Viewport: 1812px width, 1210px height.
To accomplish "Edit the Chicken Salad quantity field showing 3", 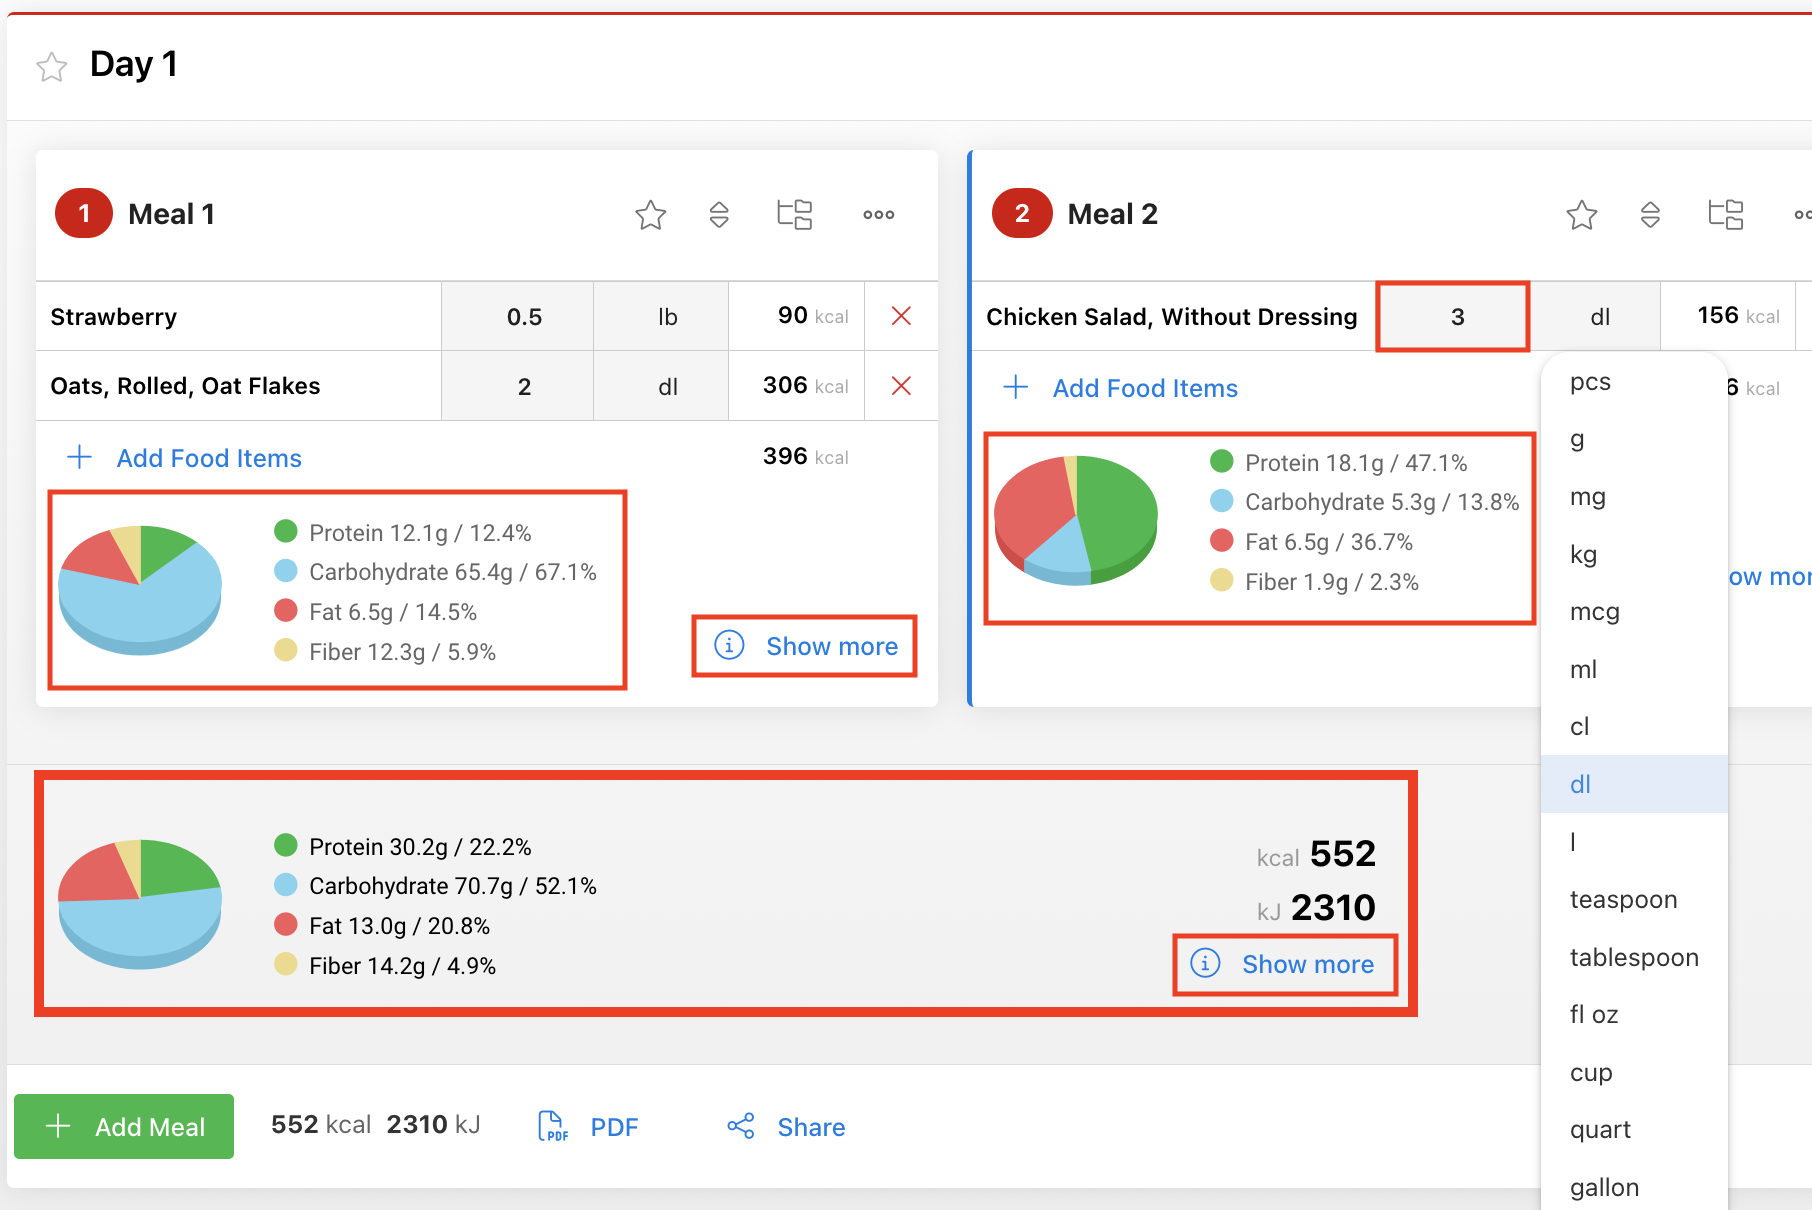I will 1453,316.
